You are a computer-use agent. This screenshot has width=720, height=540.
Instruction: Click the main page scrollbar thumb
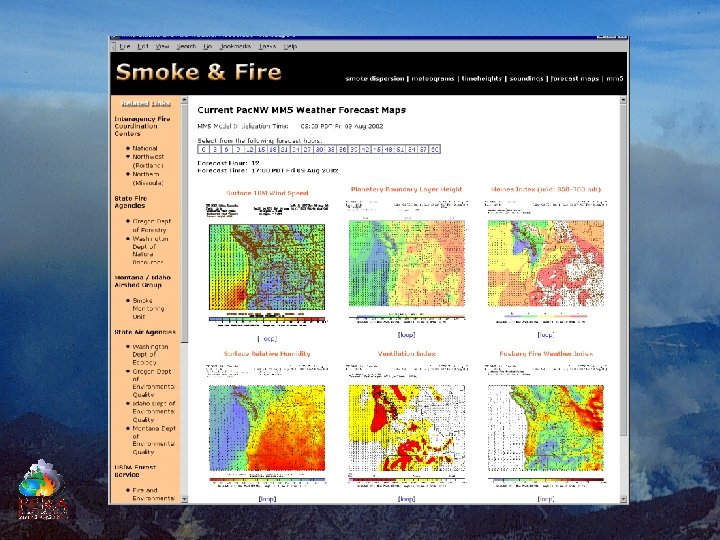623,270
